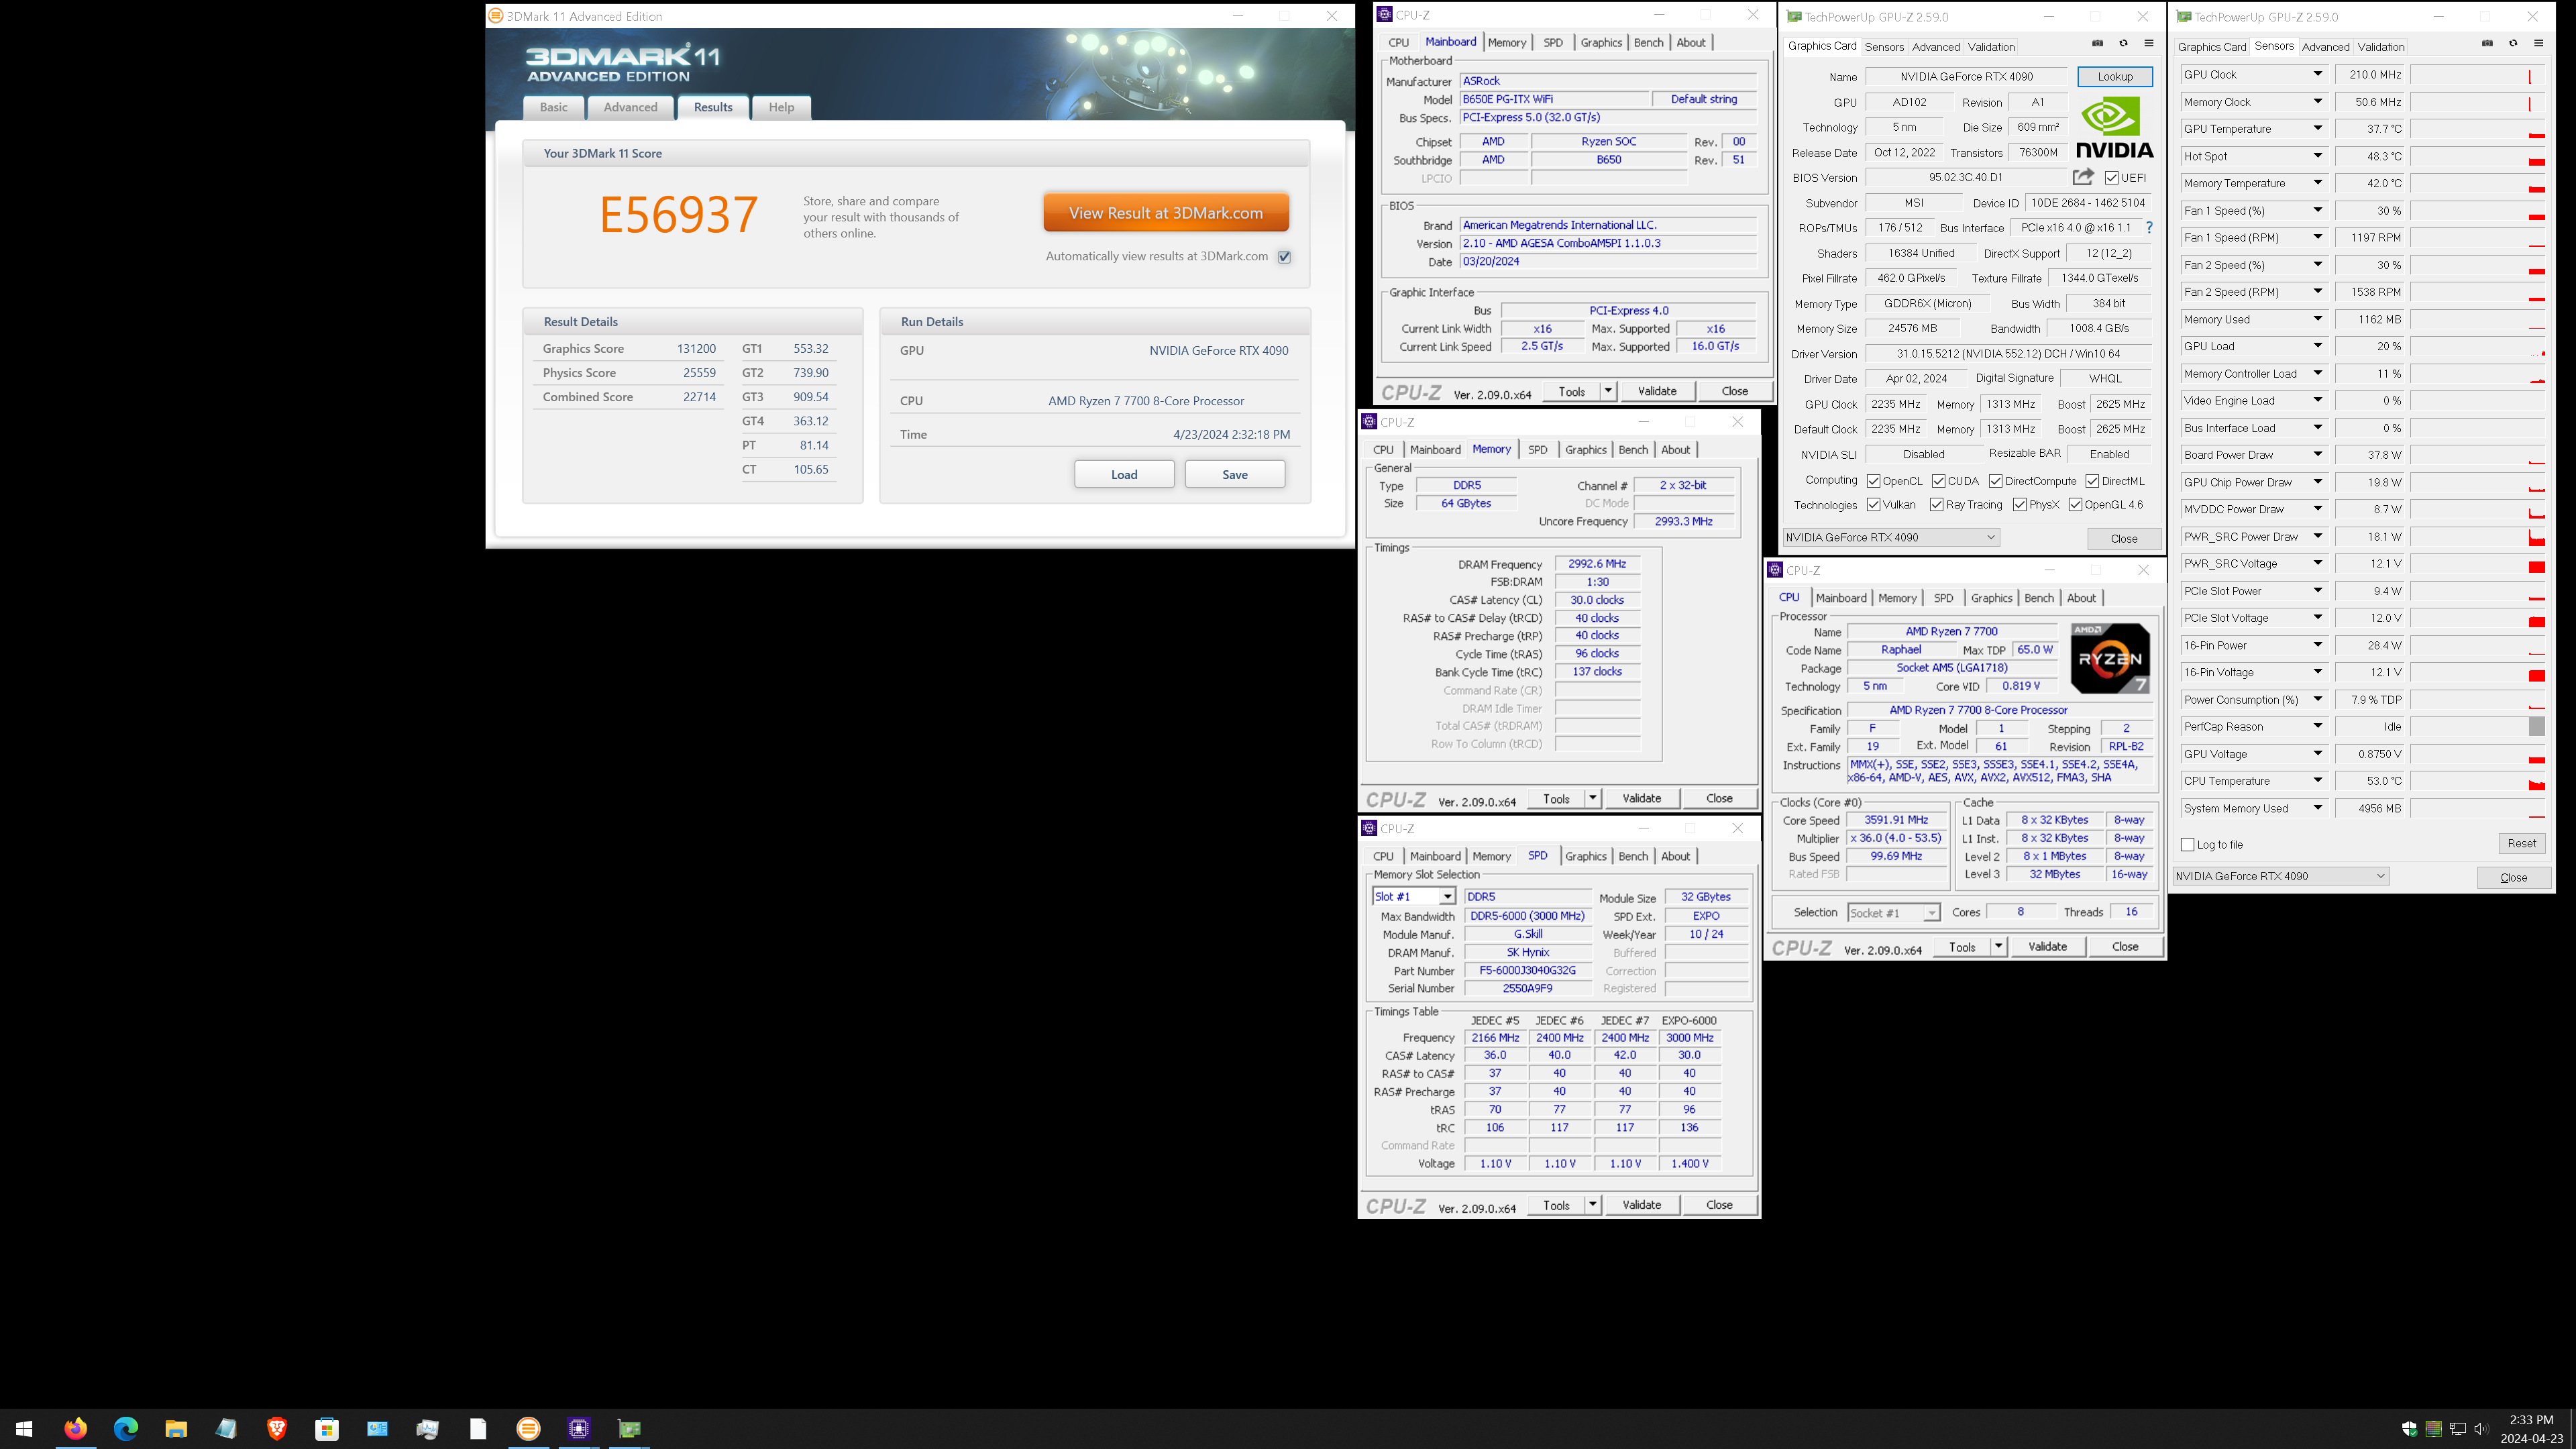2576x1449 pixels.
Task: Toggle the CUDA checkbox
Action: pos(1938,481)
